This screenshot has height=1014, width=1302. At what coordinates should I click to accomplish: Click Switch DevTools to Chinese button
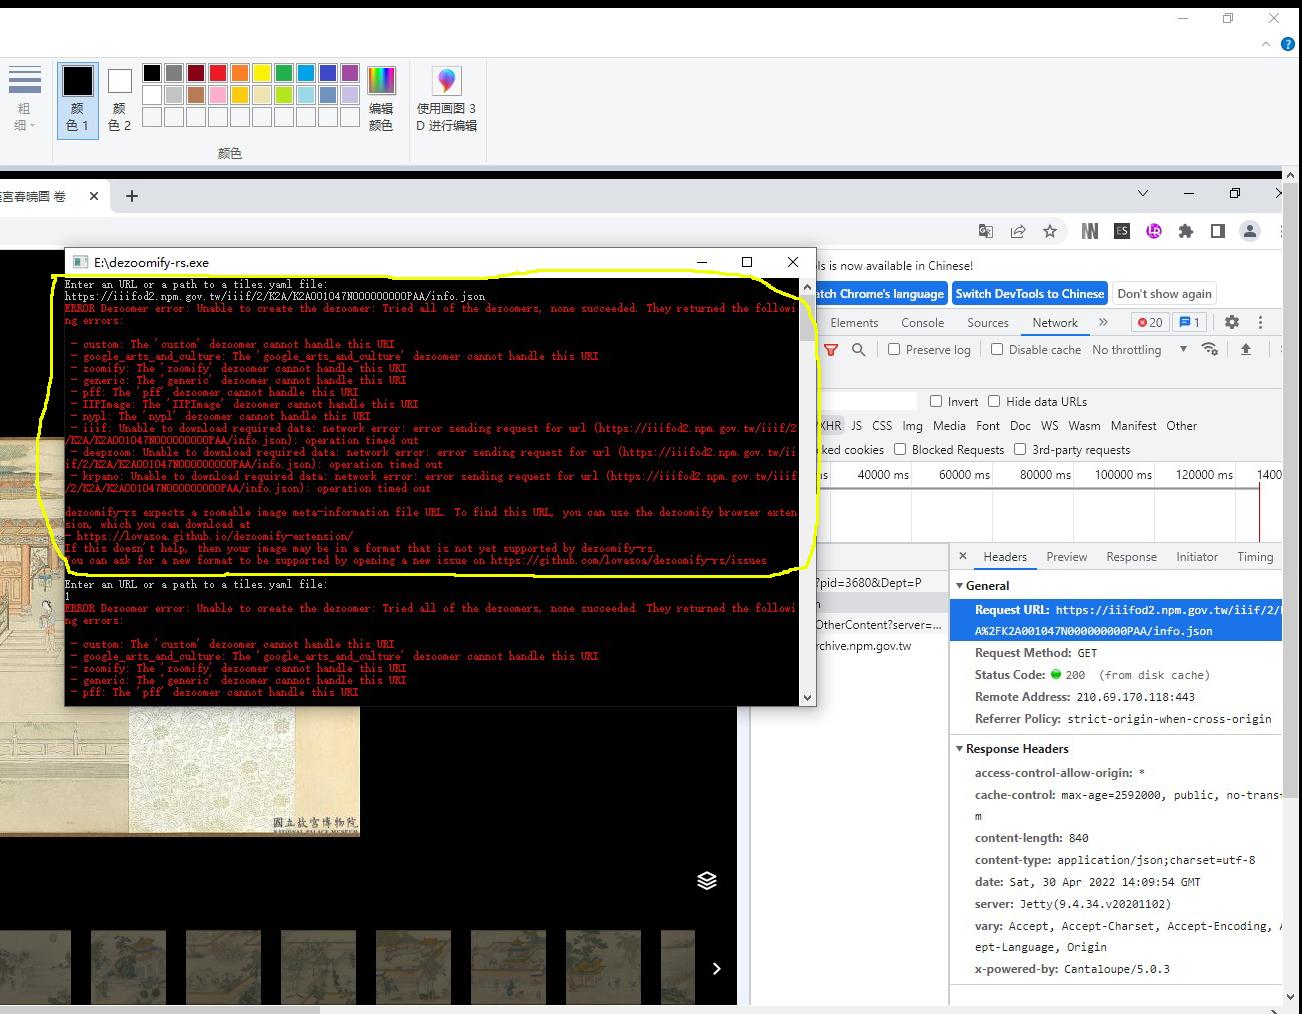point(1029,293)
